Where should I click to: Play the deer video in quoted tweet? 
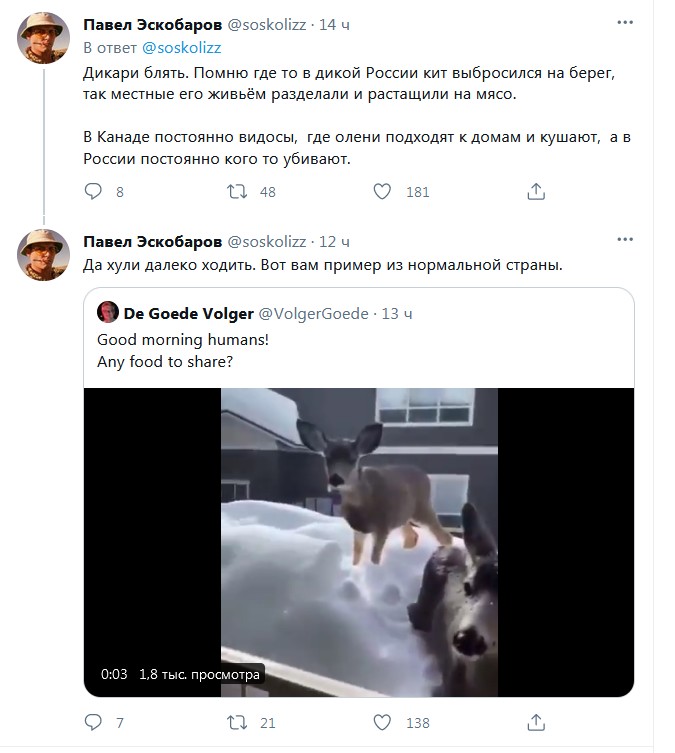tap(358, 541)
